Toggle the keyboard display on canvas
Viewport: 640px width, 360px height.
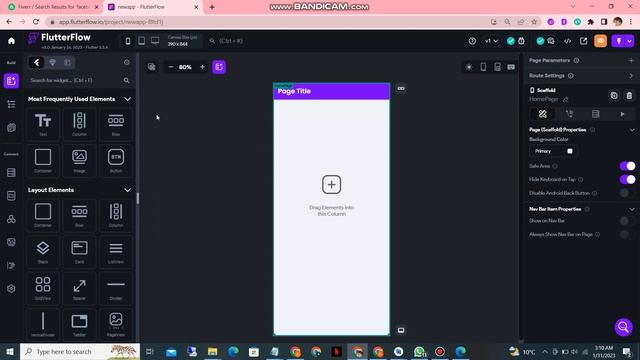(x=511, y=67)
